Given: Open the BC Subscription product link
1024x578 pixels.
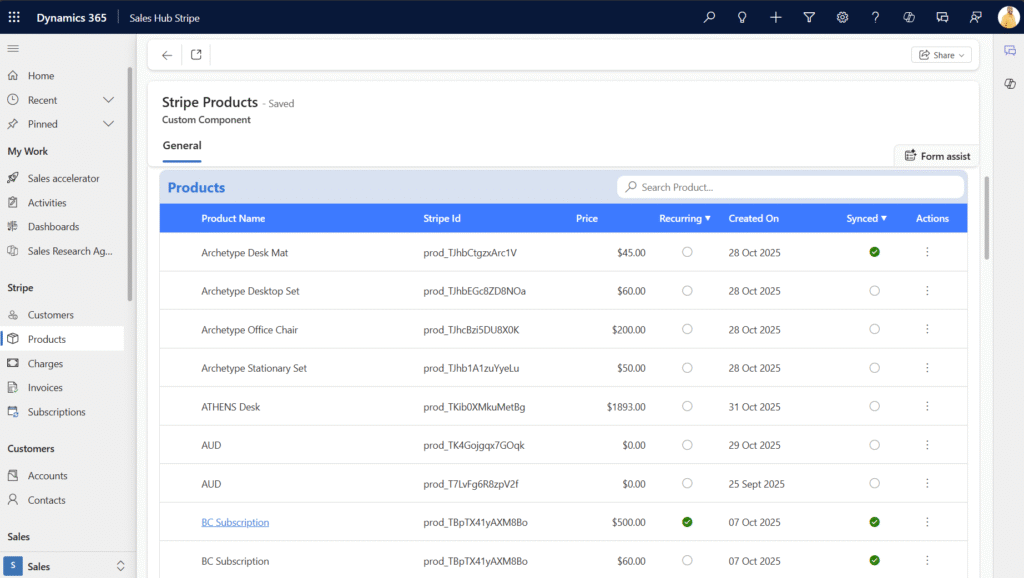Looking at the screenshot, I should 235,521.
